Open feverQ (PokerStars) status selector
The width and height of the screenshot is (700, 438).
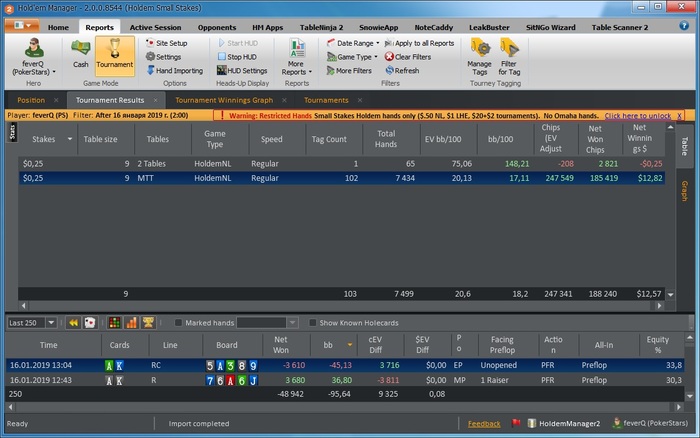point(650,423)
